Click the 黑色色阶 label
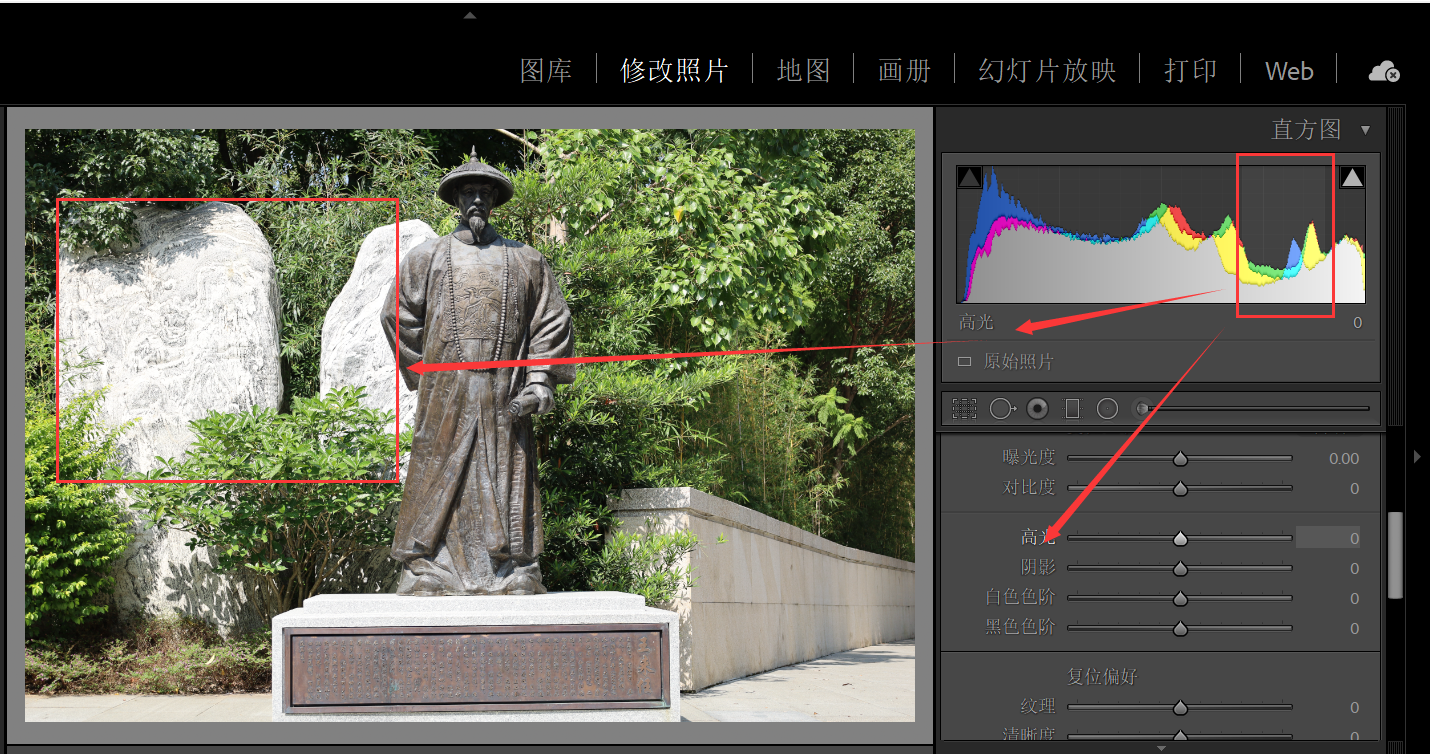 pyautogui.click(x=1020, y=627)
